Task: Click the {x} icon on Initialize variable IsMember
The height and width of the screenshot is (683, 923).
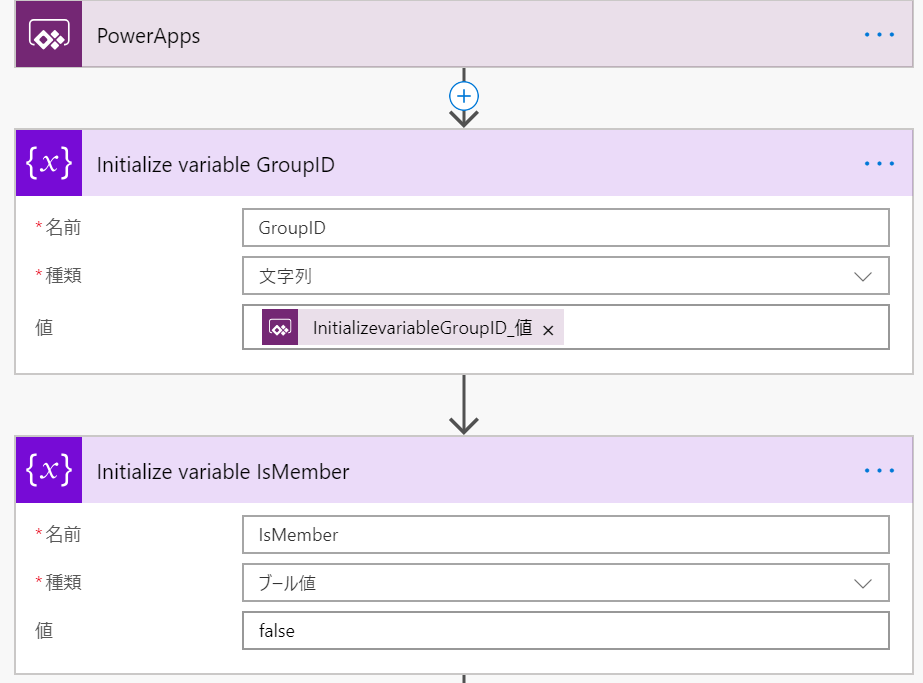Action: pos(48,470)
